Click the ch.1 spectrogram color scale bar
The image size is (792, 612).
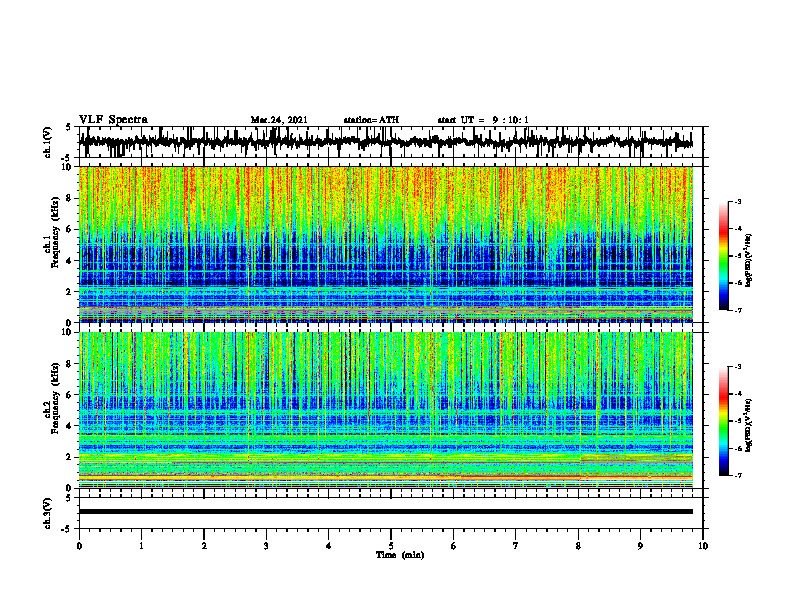pyautogui.click(x=723, y=256)
